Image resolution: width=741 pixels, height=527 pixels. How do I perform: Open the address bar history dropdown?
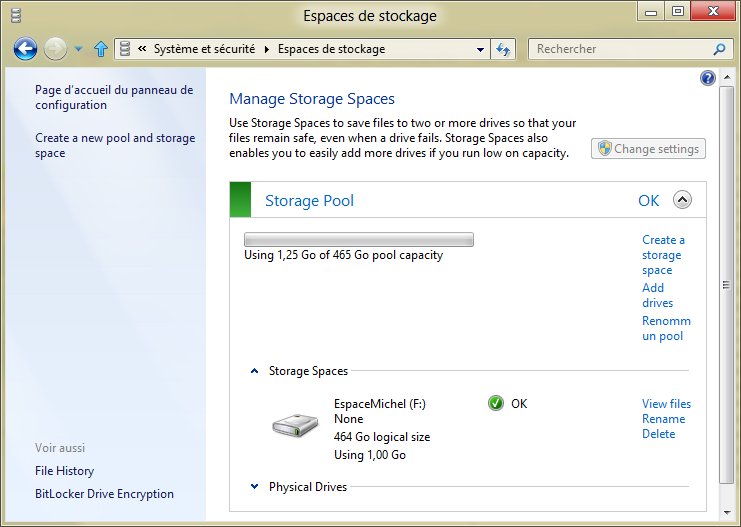480,49
